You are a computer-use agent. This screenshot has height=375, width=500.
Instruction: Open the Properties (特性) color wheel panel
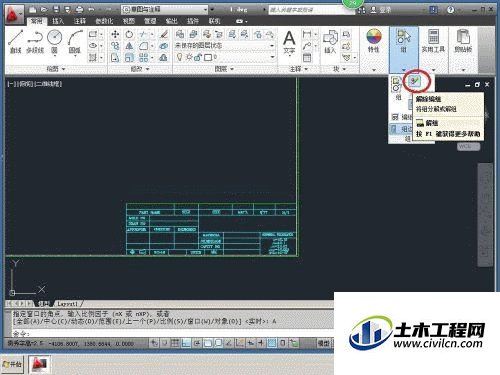374,41
